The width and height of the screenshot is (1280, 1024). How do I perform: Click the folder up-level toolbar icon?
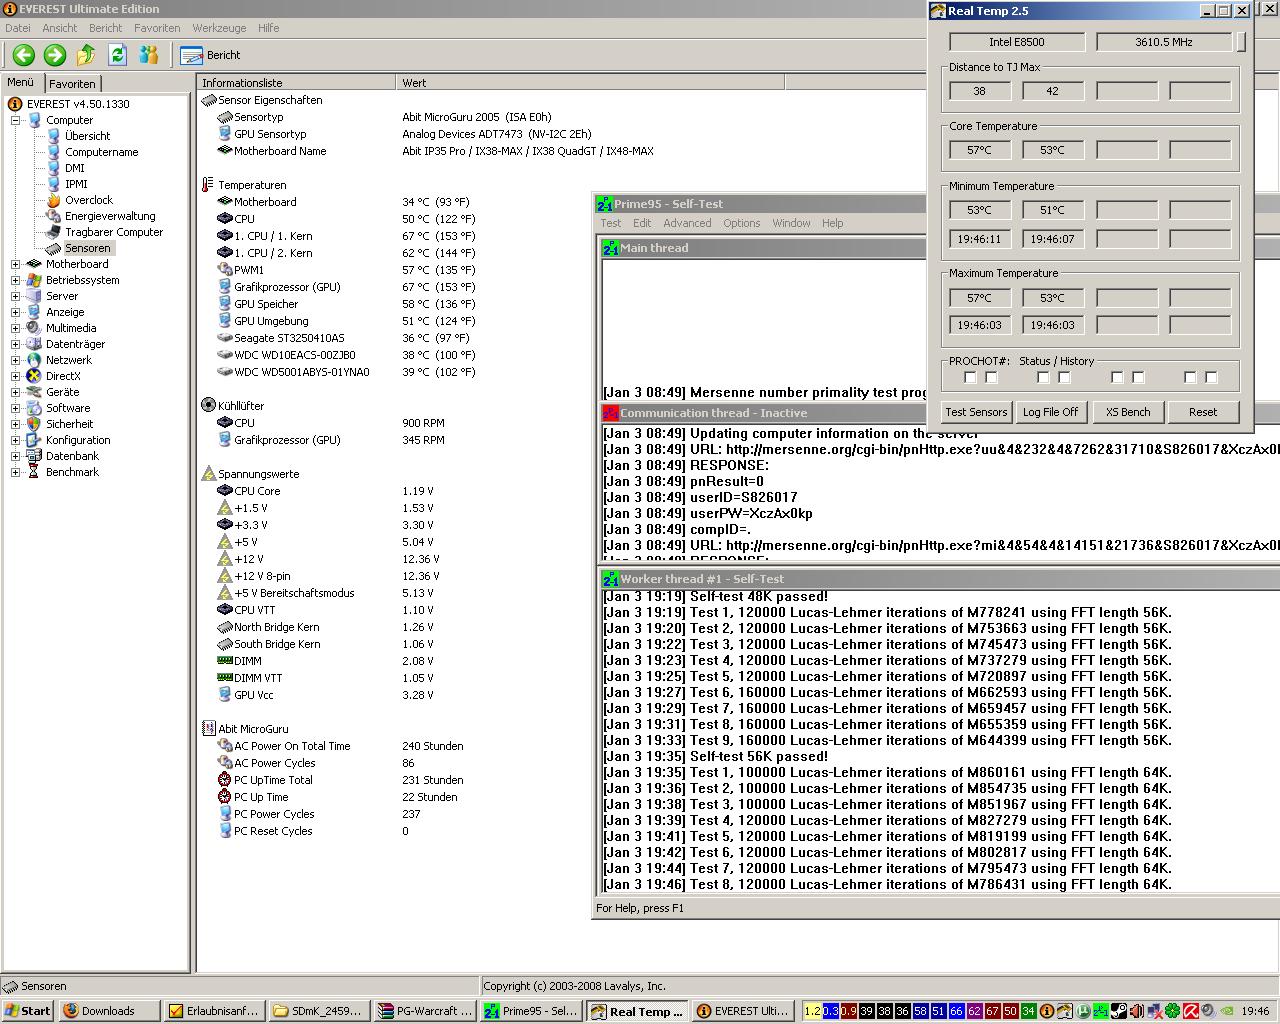point(86,55)
